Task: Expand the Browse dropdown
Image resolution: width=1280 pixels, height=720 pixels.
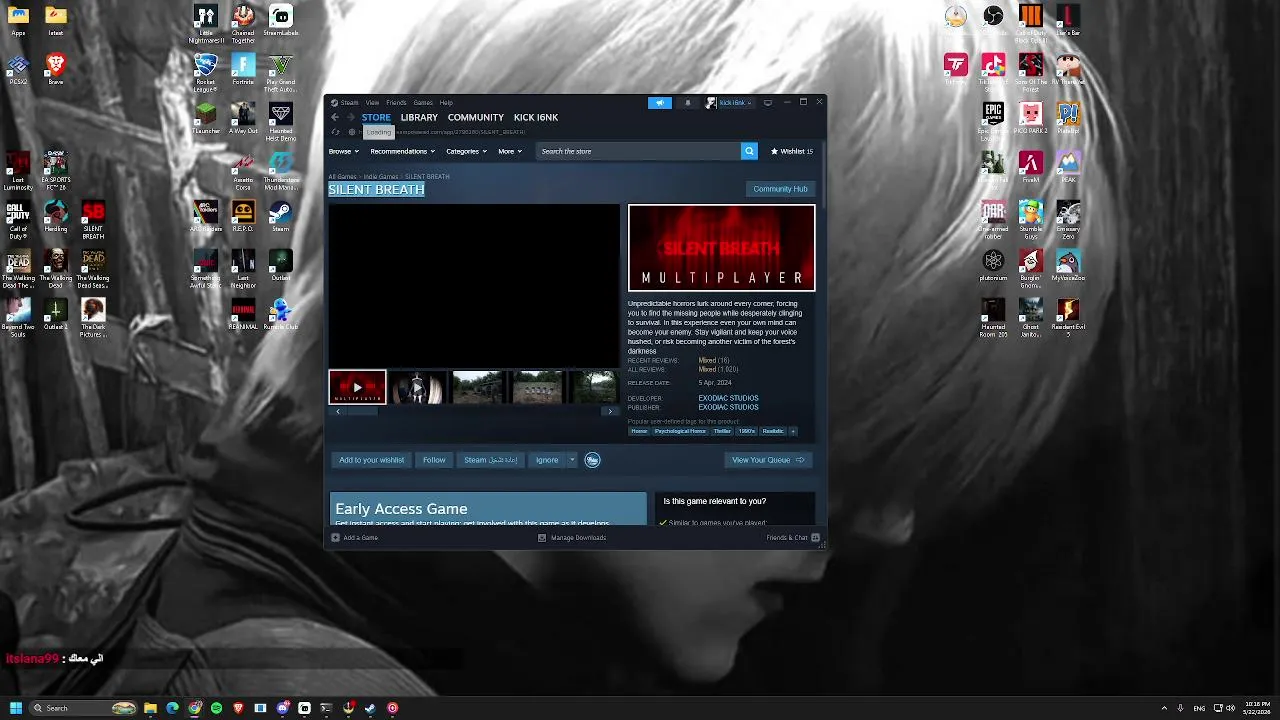Action: coord(343,151)
